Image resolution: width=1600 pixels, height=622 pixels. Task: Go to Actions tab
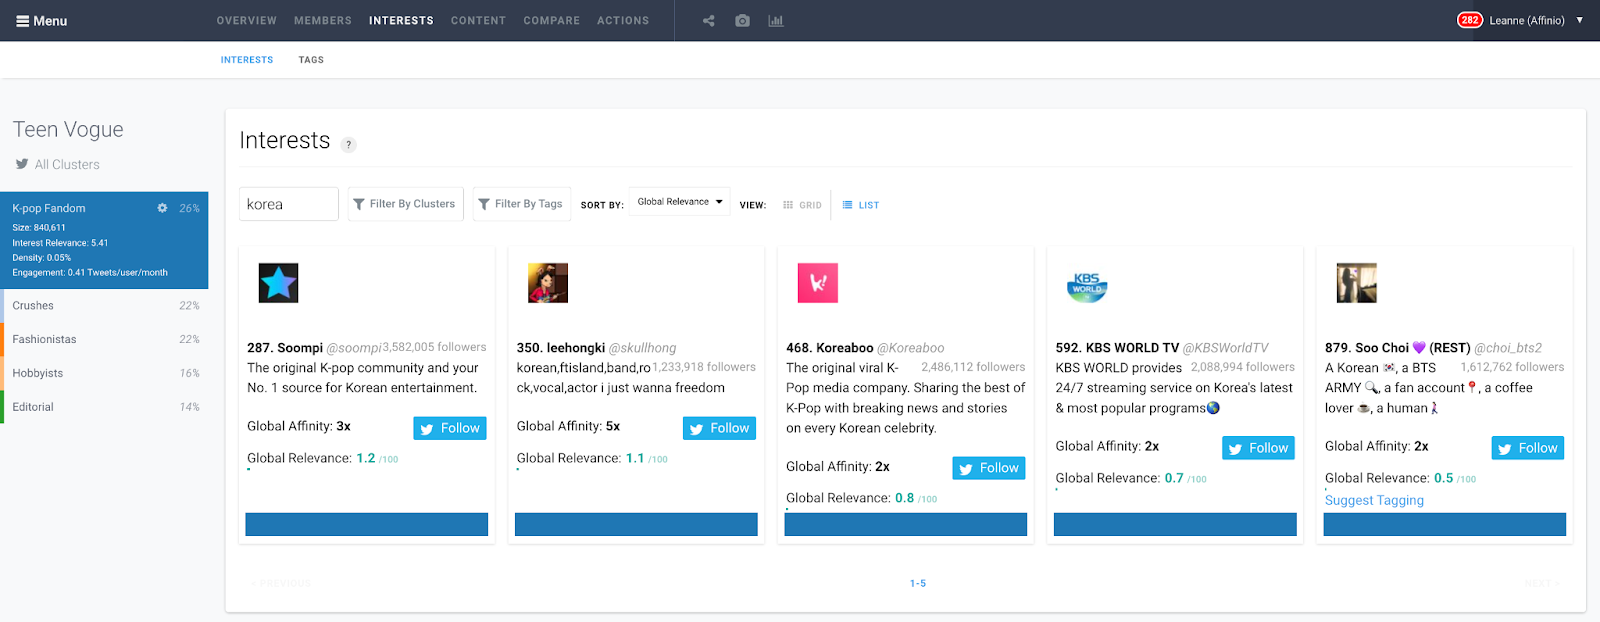coord(623,20)
